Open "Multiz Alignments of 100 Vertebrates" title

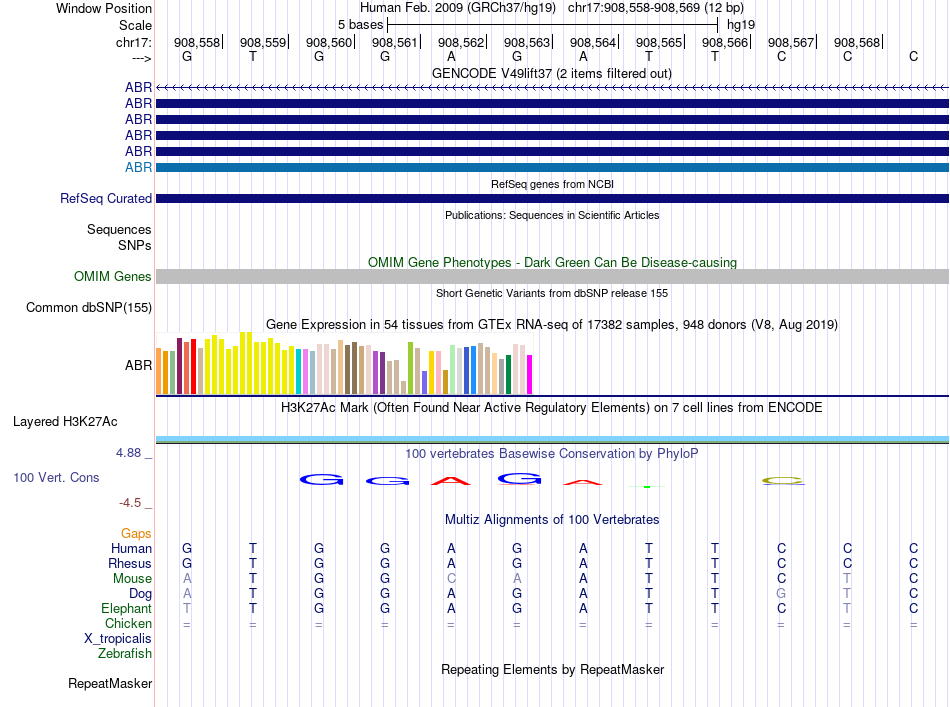[552, 519]
